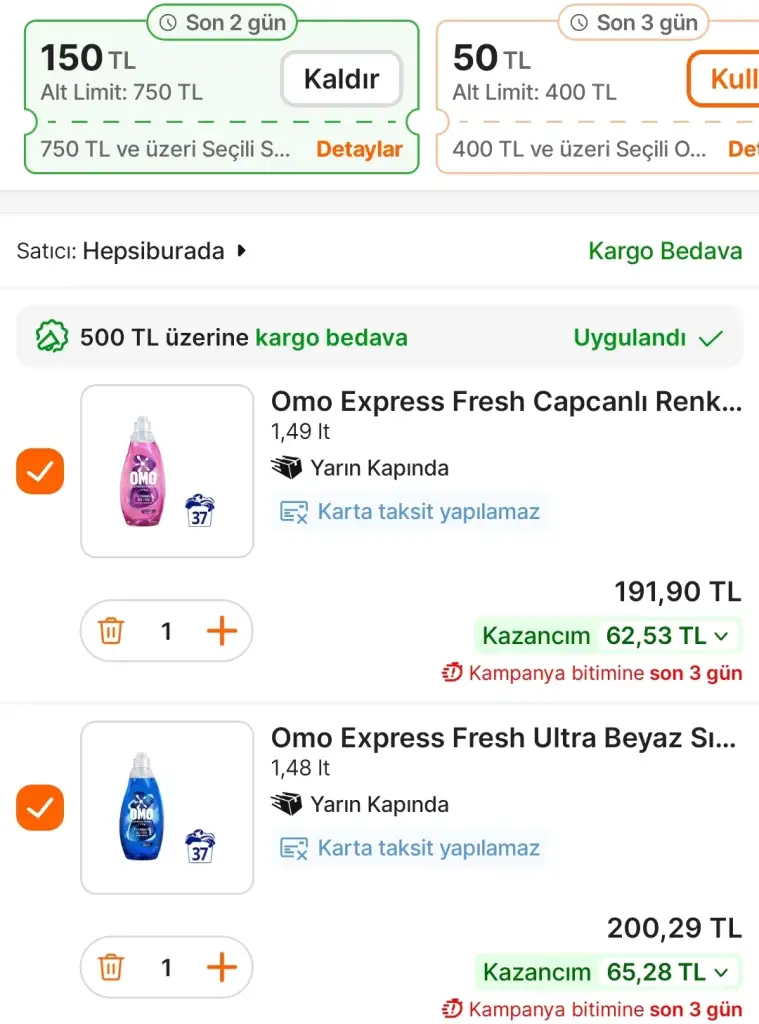
Task: Tap the campaign timer icon under the 191,90 TL price
Action: pos(452,673)
